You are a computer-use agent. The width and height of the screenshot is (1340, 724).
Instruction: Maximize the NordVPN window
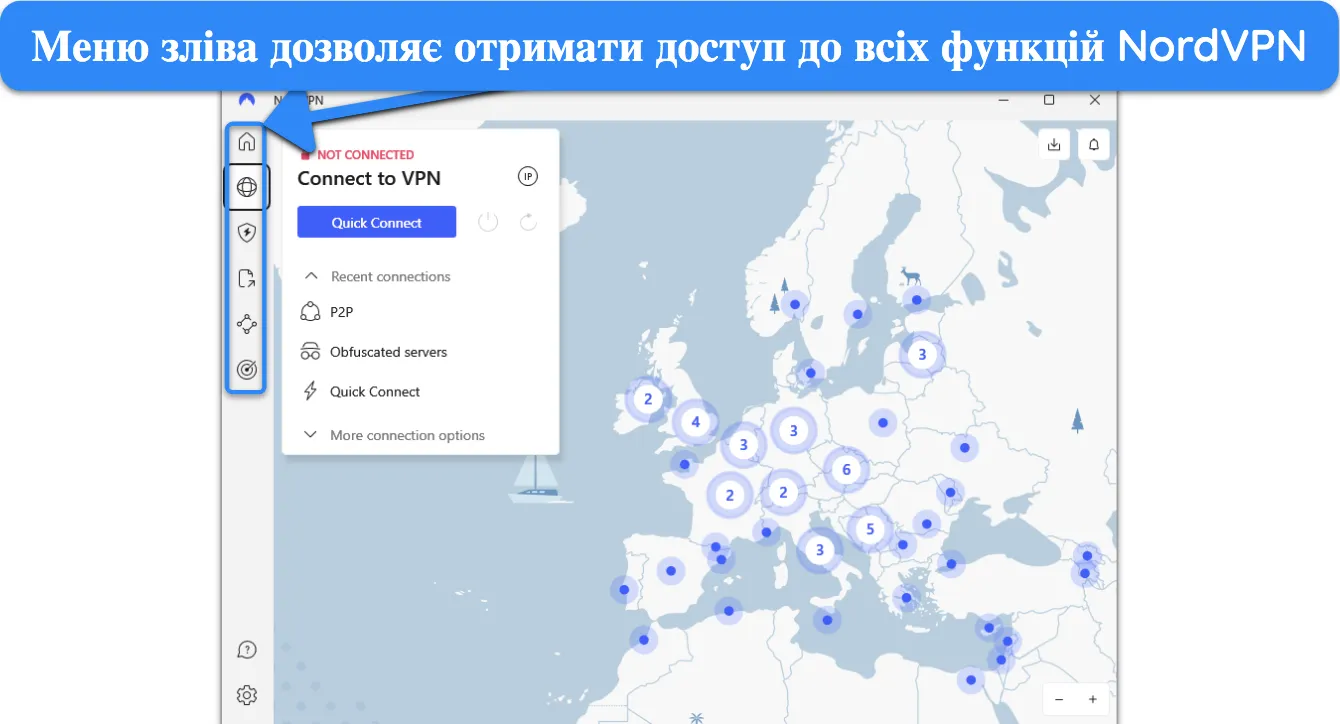pos(1049,100)
